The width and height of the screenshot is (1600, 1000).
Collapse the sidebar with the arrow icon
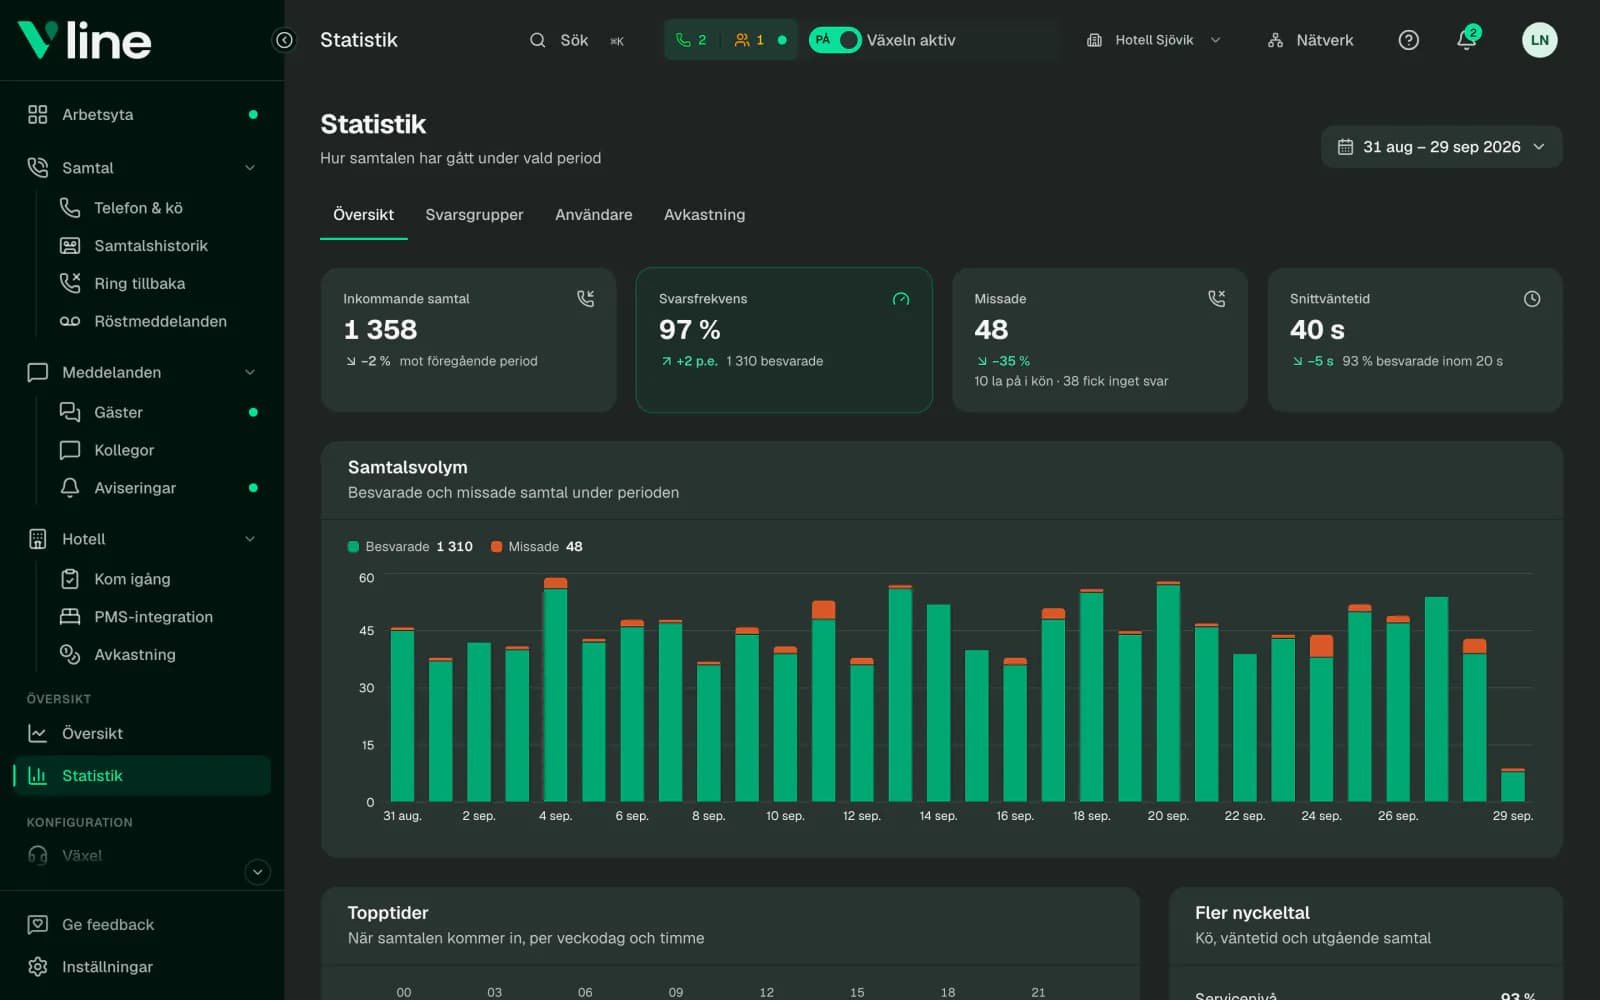coord(284,40)
